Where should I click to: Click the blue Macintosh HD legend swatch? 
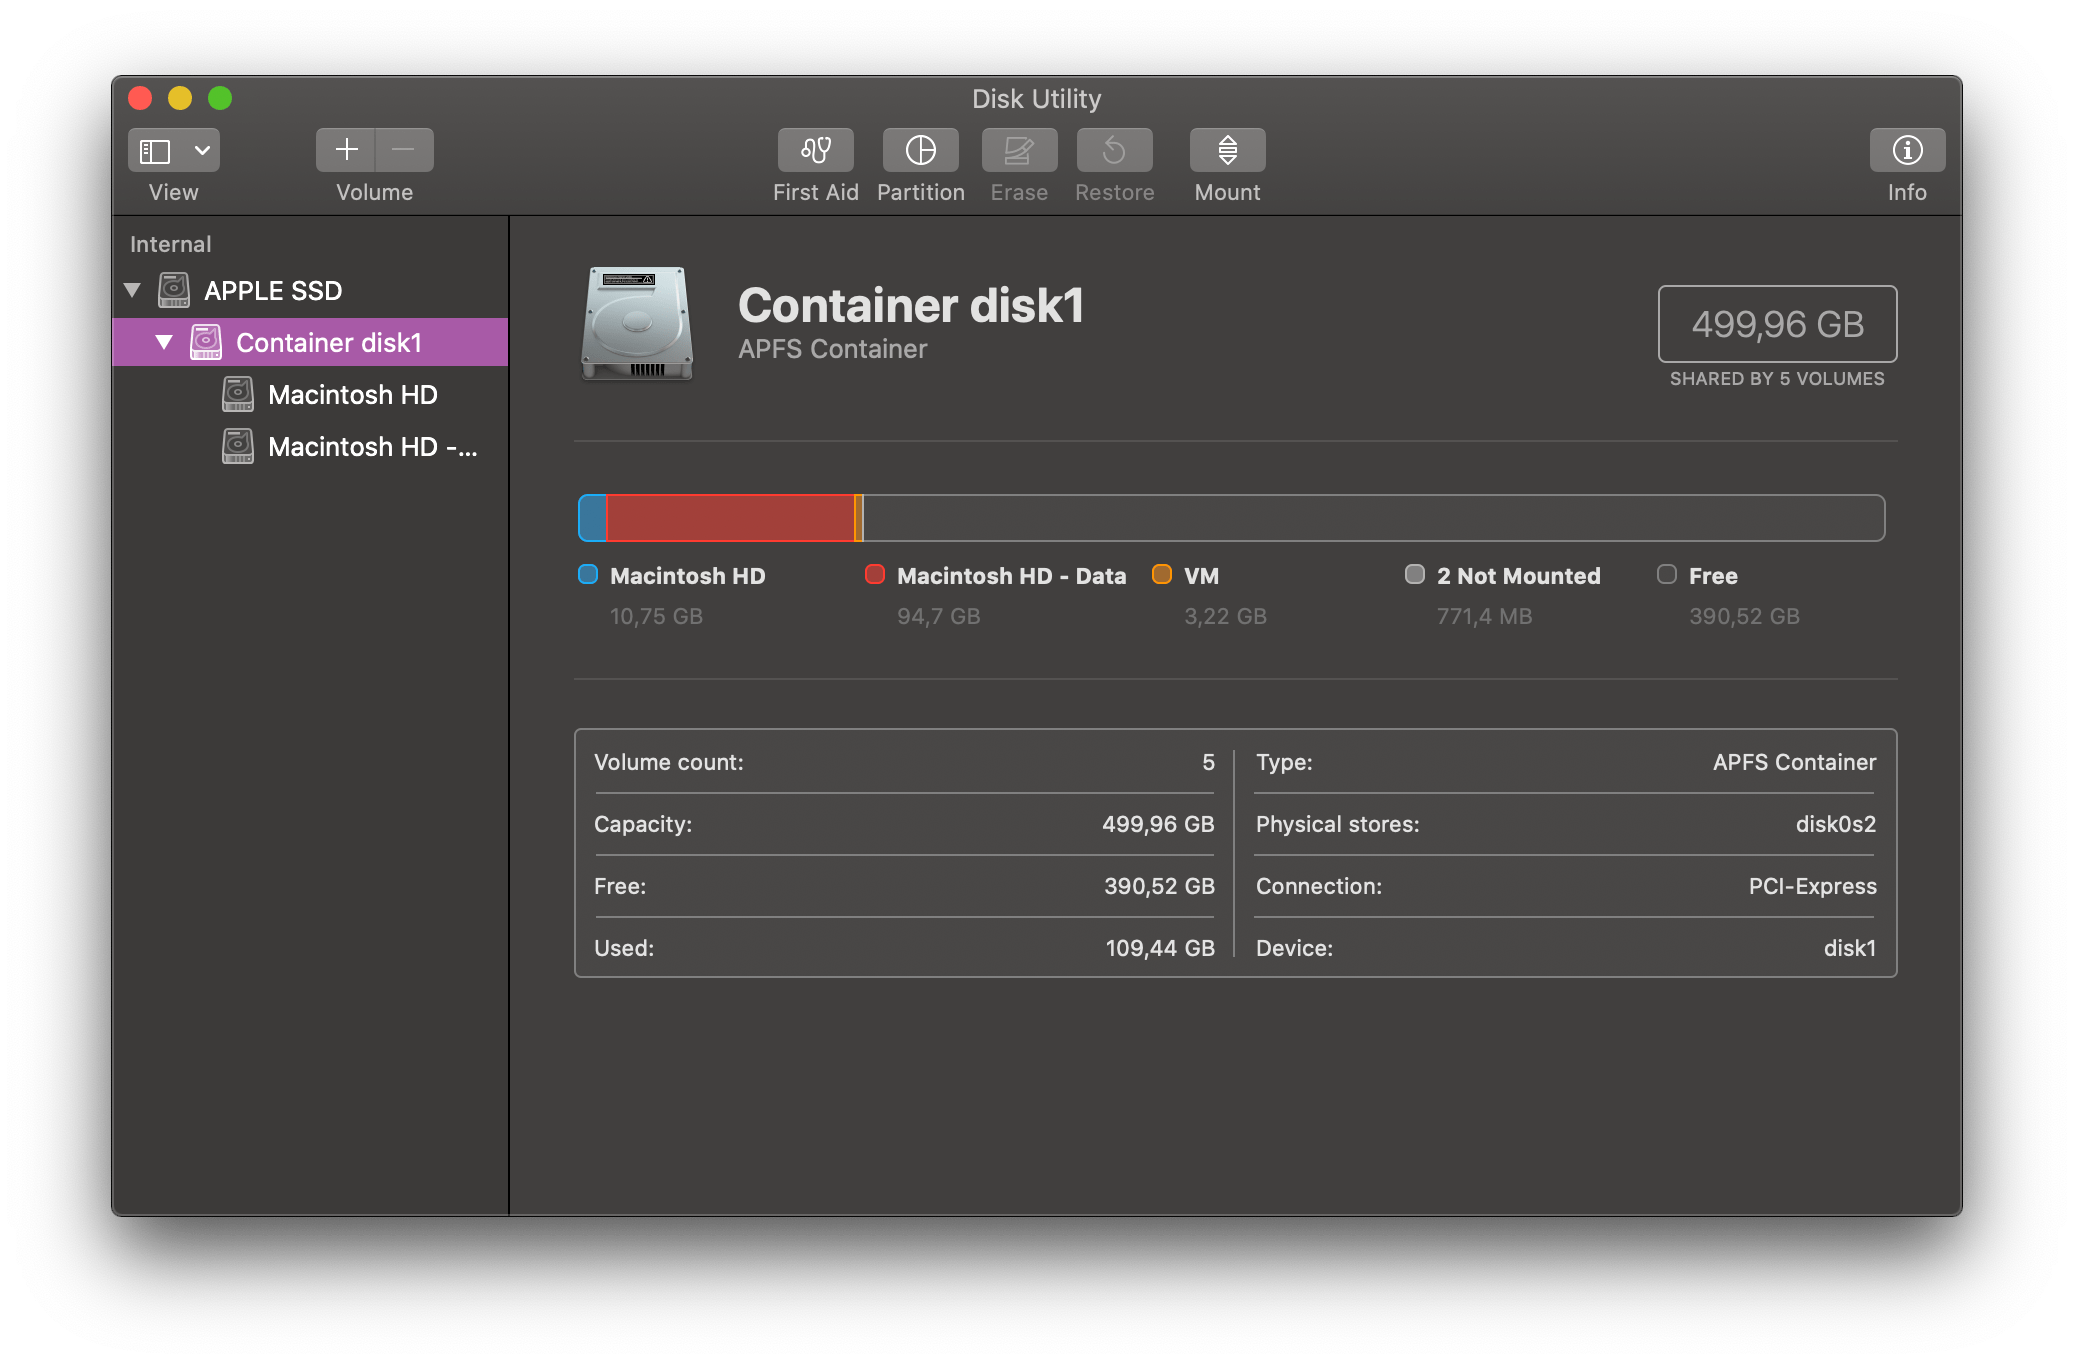click(588, 575)
